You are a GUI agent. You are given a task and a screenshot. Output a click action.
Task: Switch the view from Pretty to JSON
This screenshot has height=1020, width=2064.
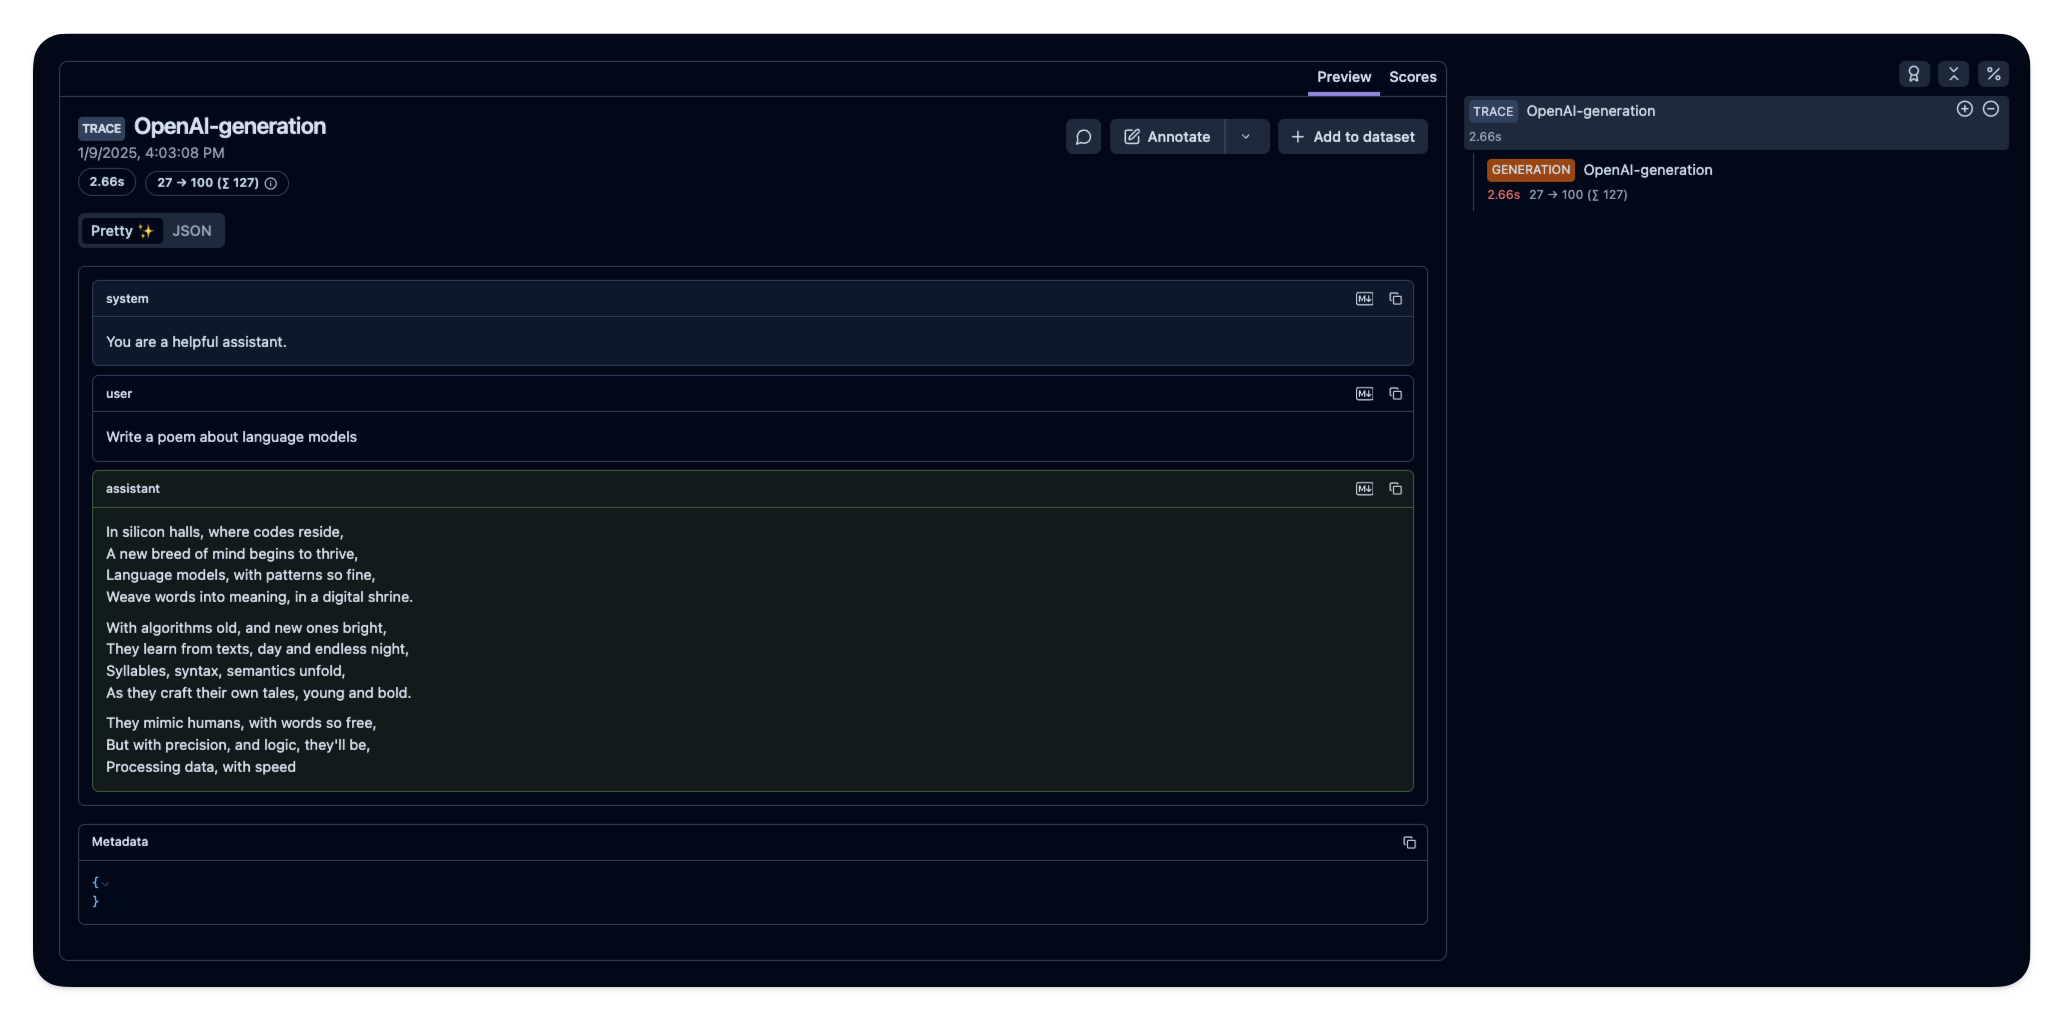[191, 230]
